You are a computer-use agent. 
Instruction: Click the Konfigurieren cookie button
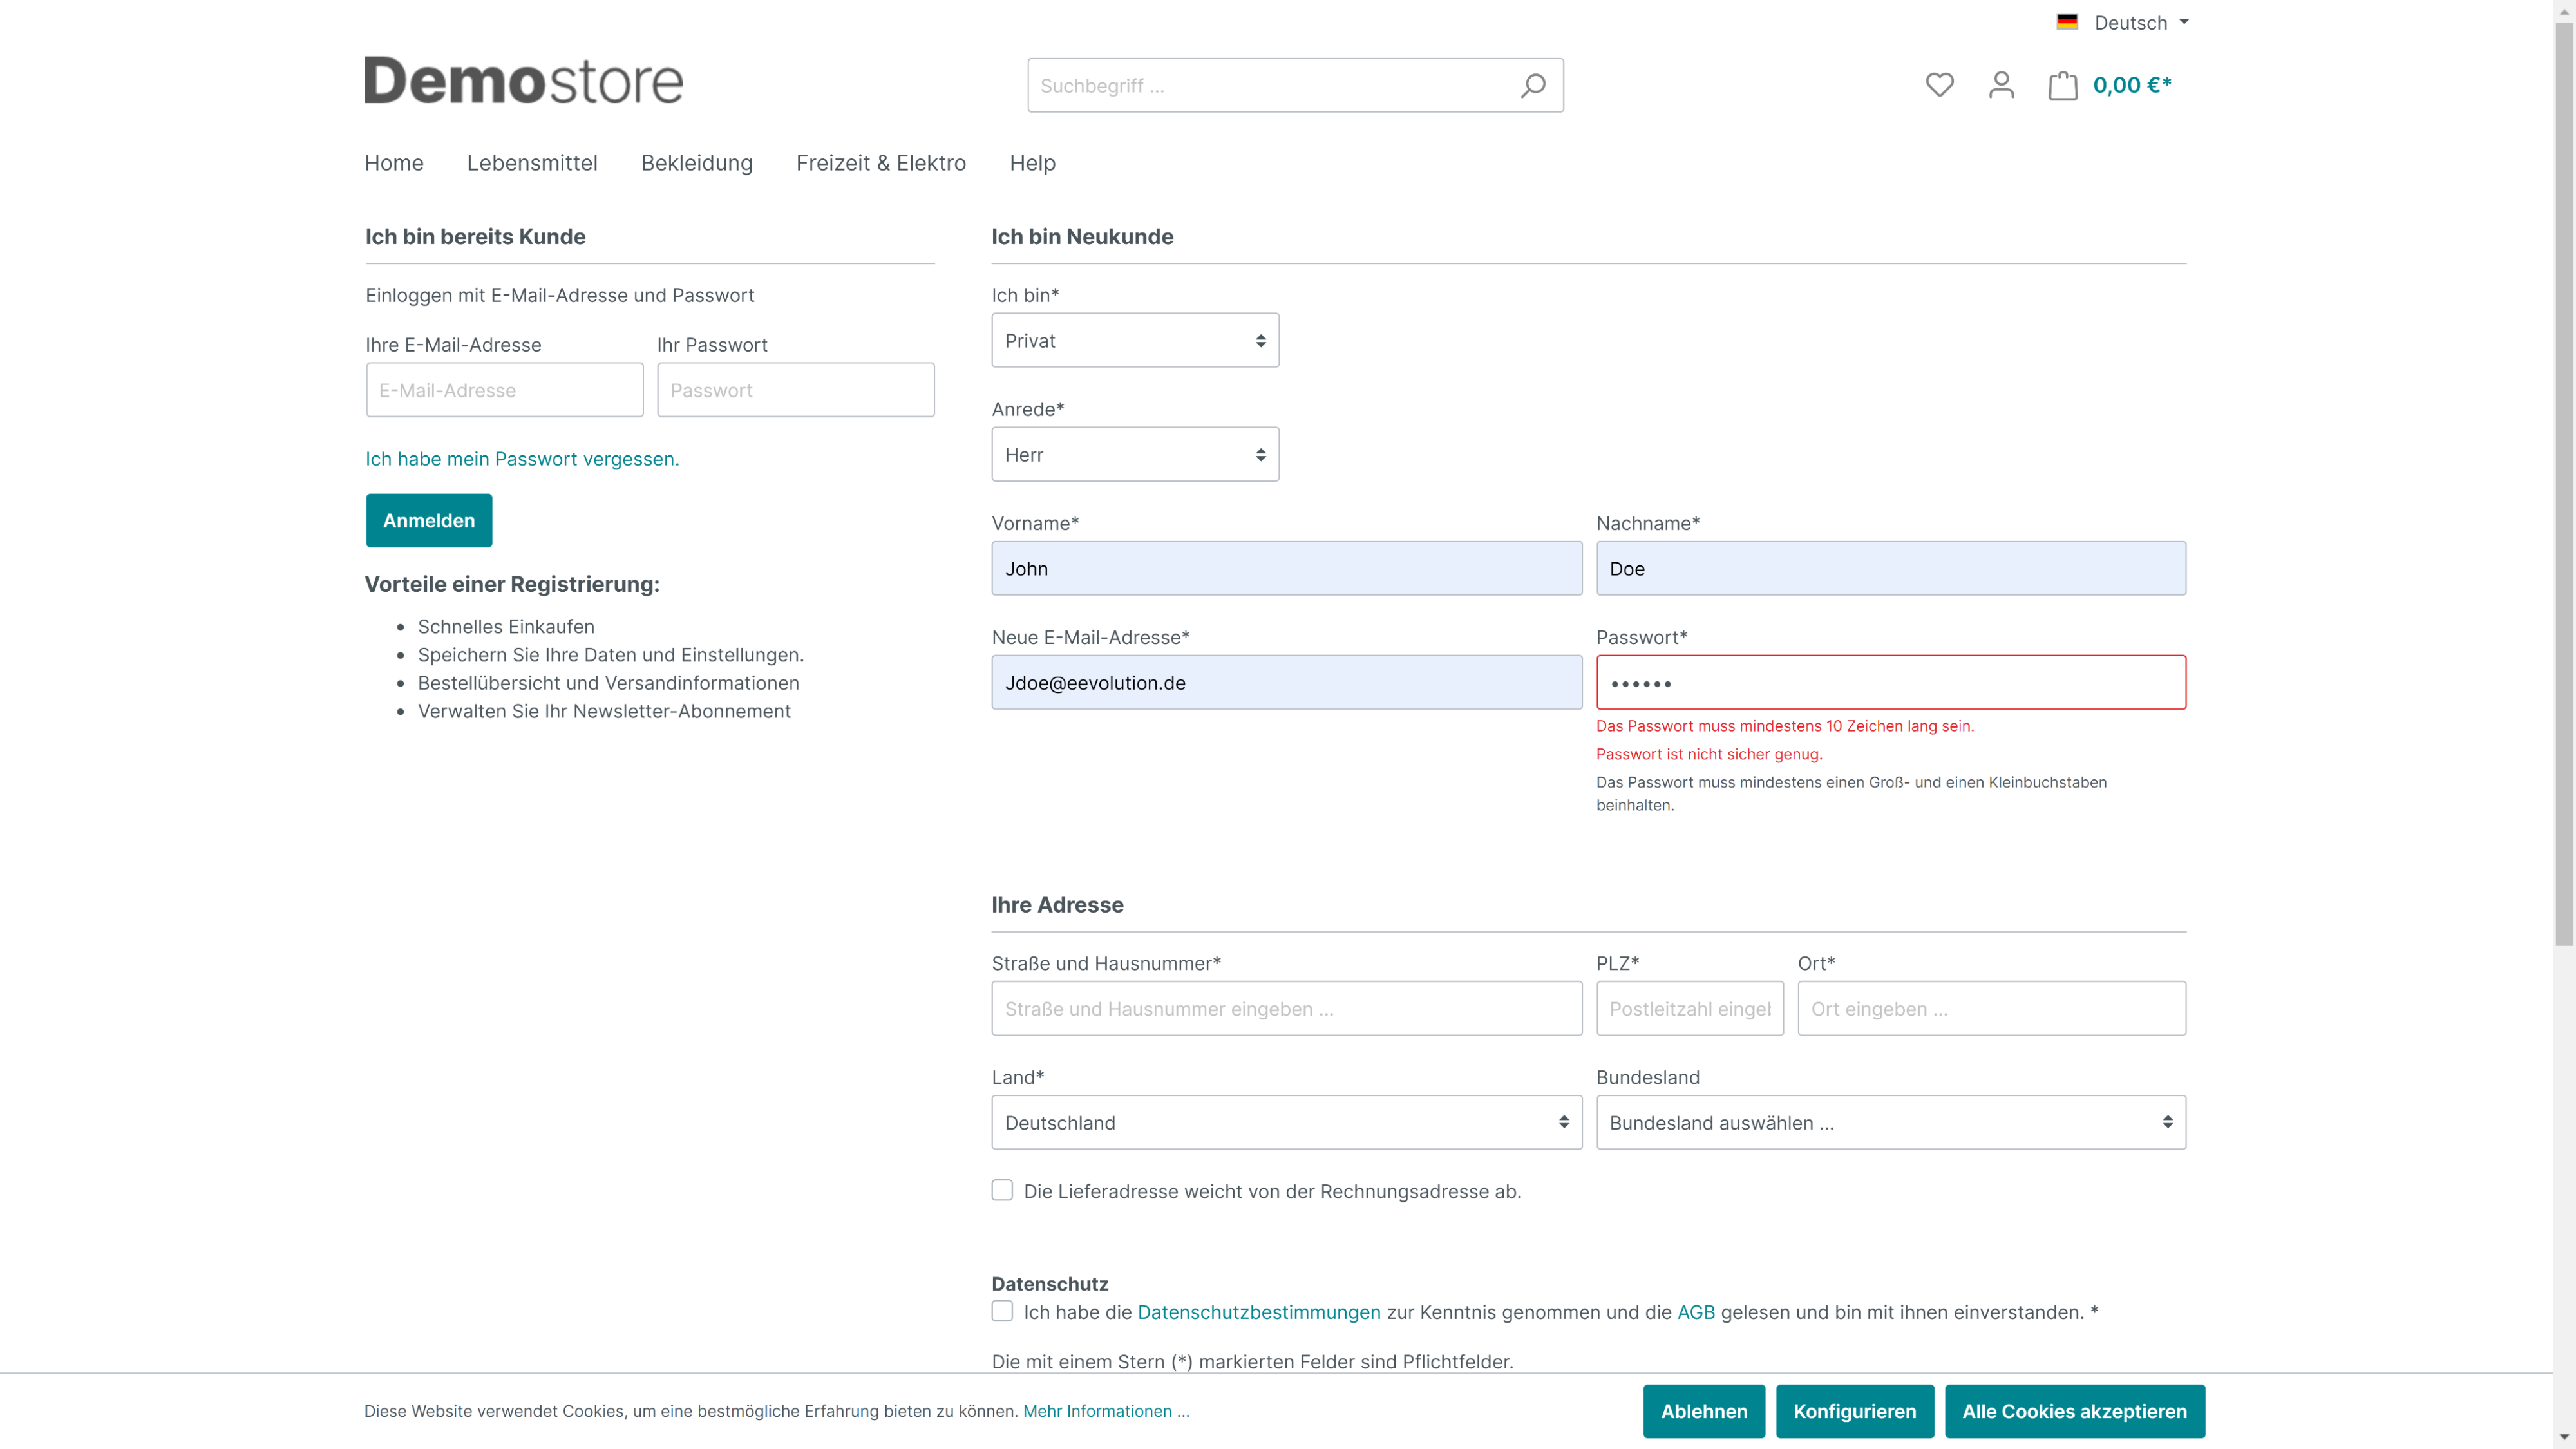(1855, 1411)
